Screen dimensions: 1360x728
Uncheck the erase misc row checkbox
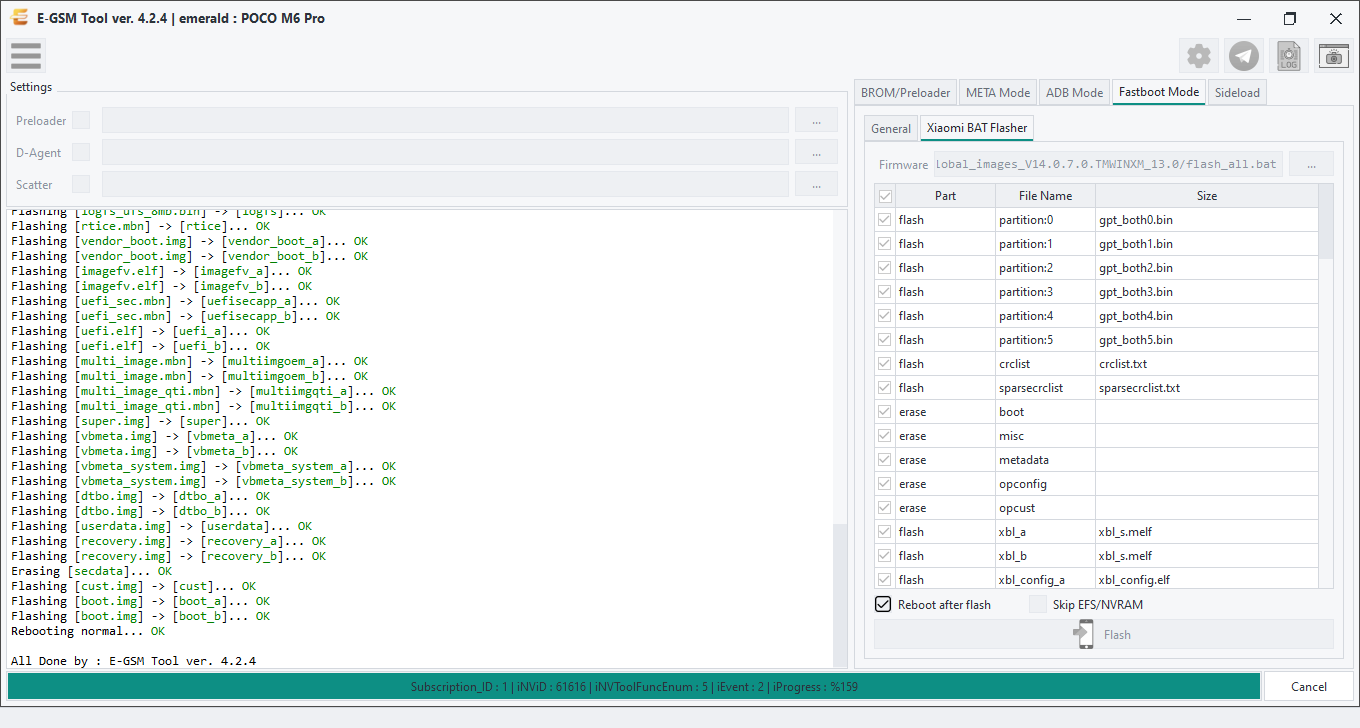click(885, 436)
